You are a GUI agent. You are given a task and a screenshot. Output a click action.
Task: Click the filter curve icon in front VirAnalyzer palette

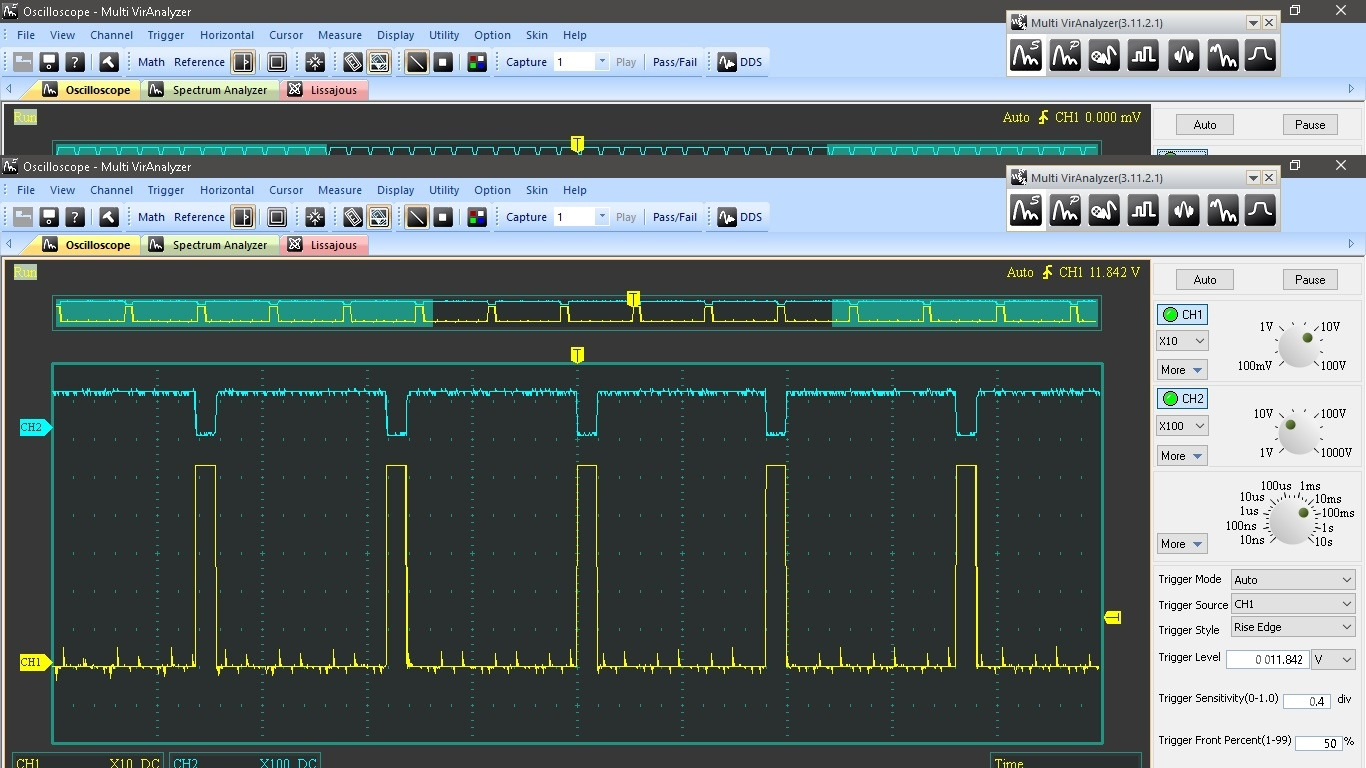1260,210
